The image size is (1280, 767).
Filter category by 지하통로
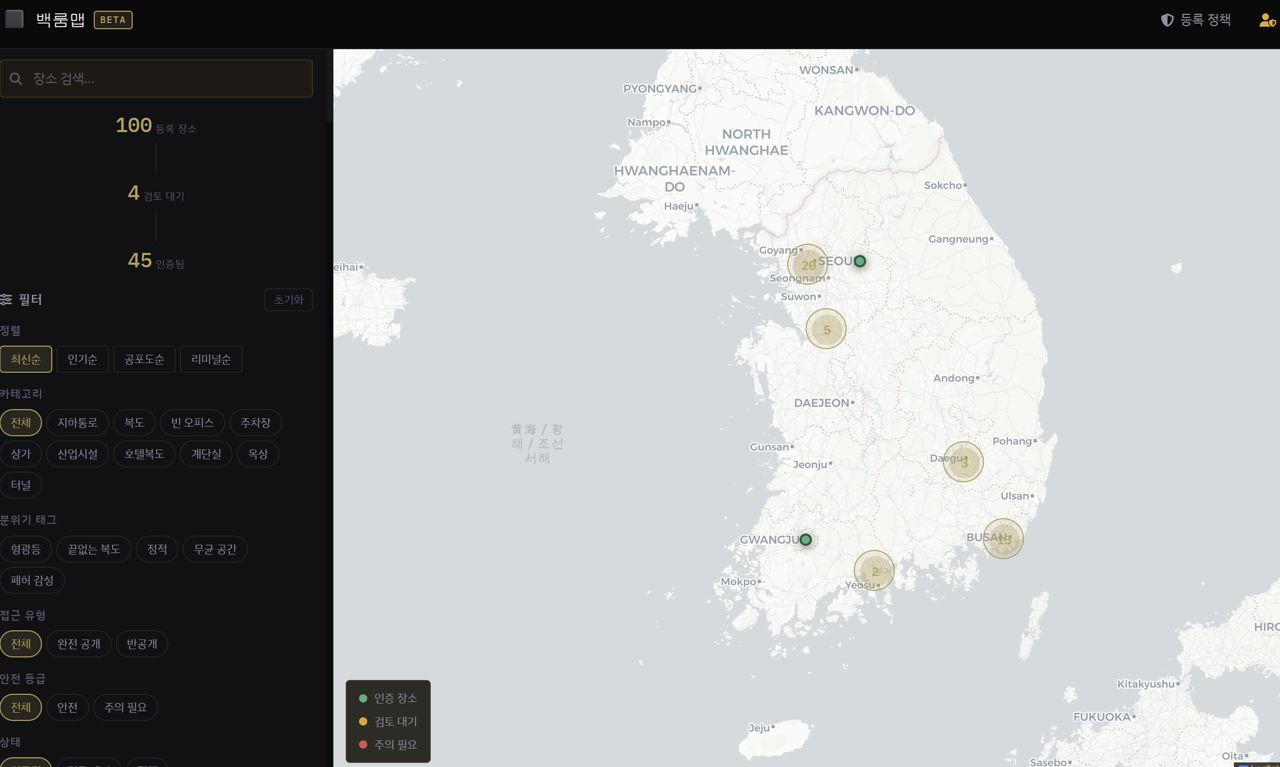tap(77, 423)
